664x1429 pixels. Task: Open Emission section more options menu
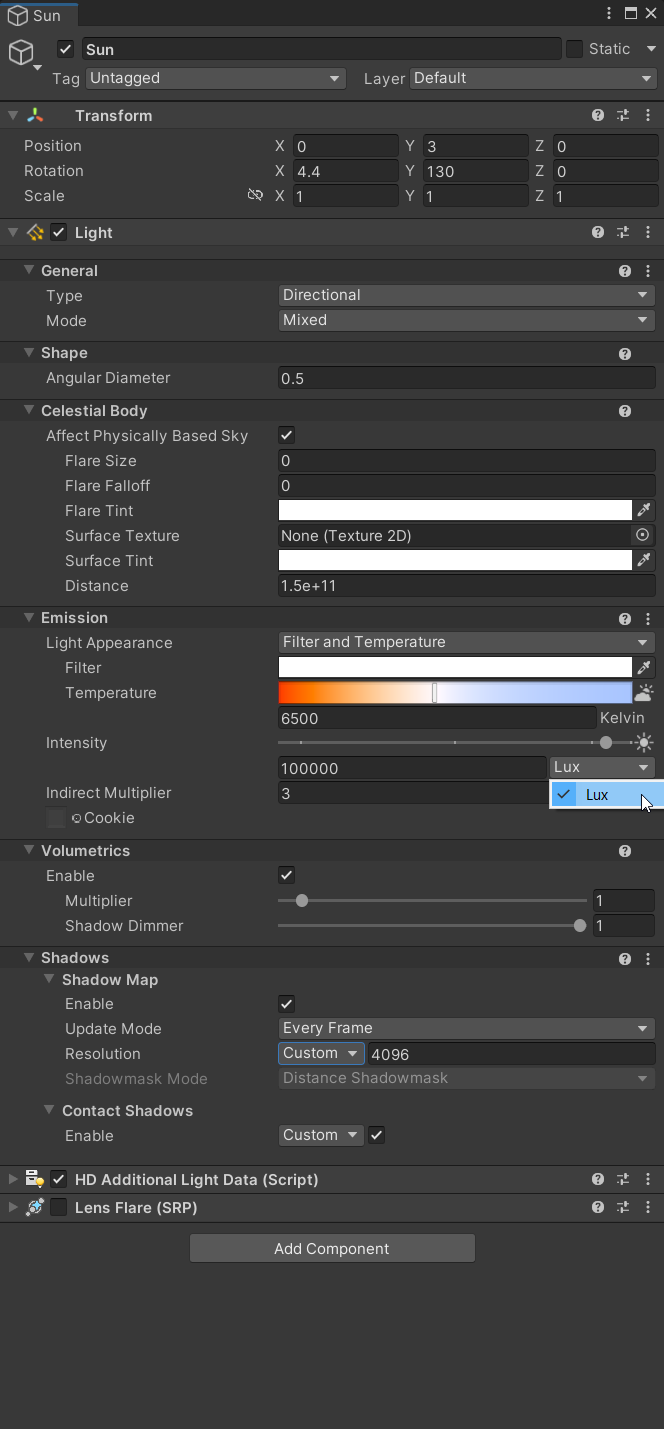coord(648,618)
